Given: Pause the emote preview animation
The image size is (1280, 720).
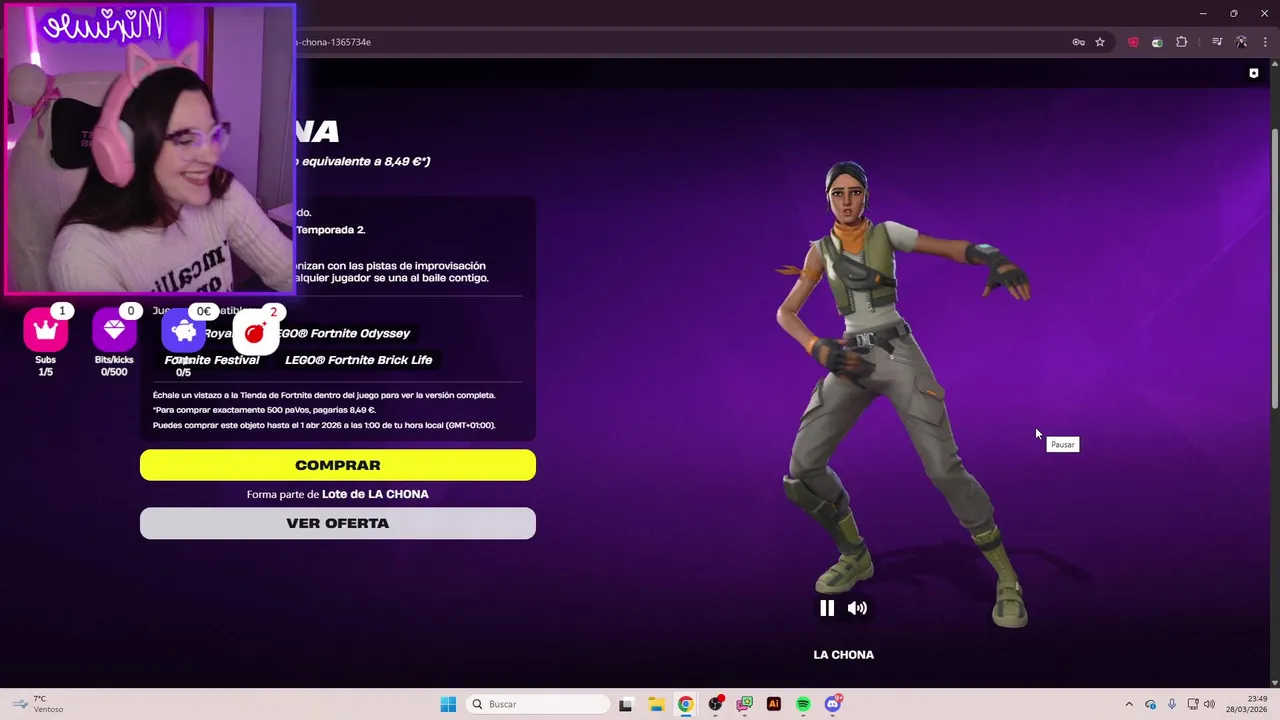Looking at the screenshot, I should [827, 608].
